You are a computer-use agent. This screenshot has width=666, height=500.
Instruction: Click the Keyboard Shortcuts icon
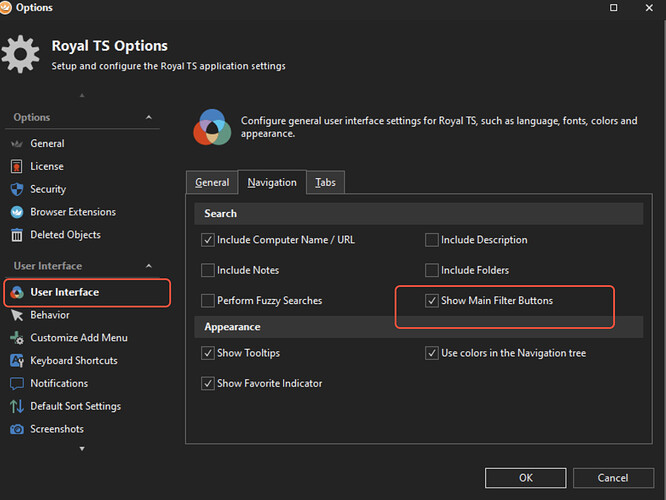(x=17, y=361)
